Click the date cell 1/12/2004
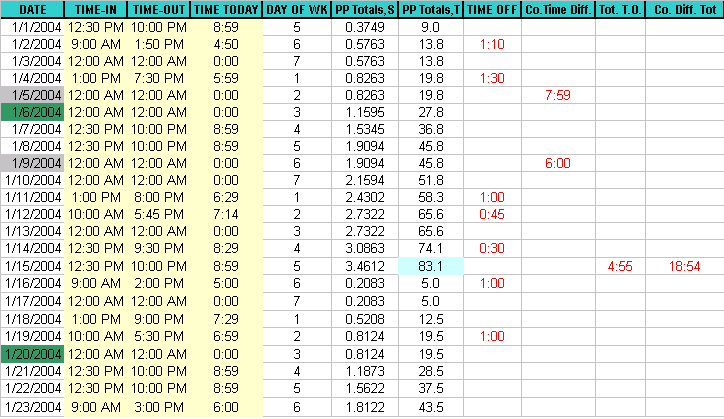 (32, 214)
